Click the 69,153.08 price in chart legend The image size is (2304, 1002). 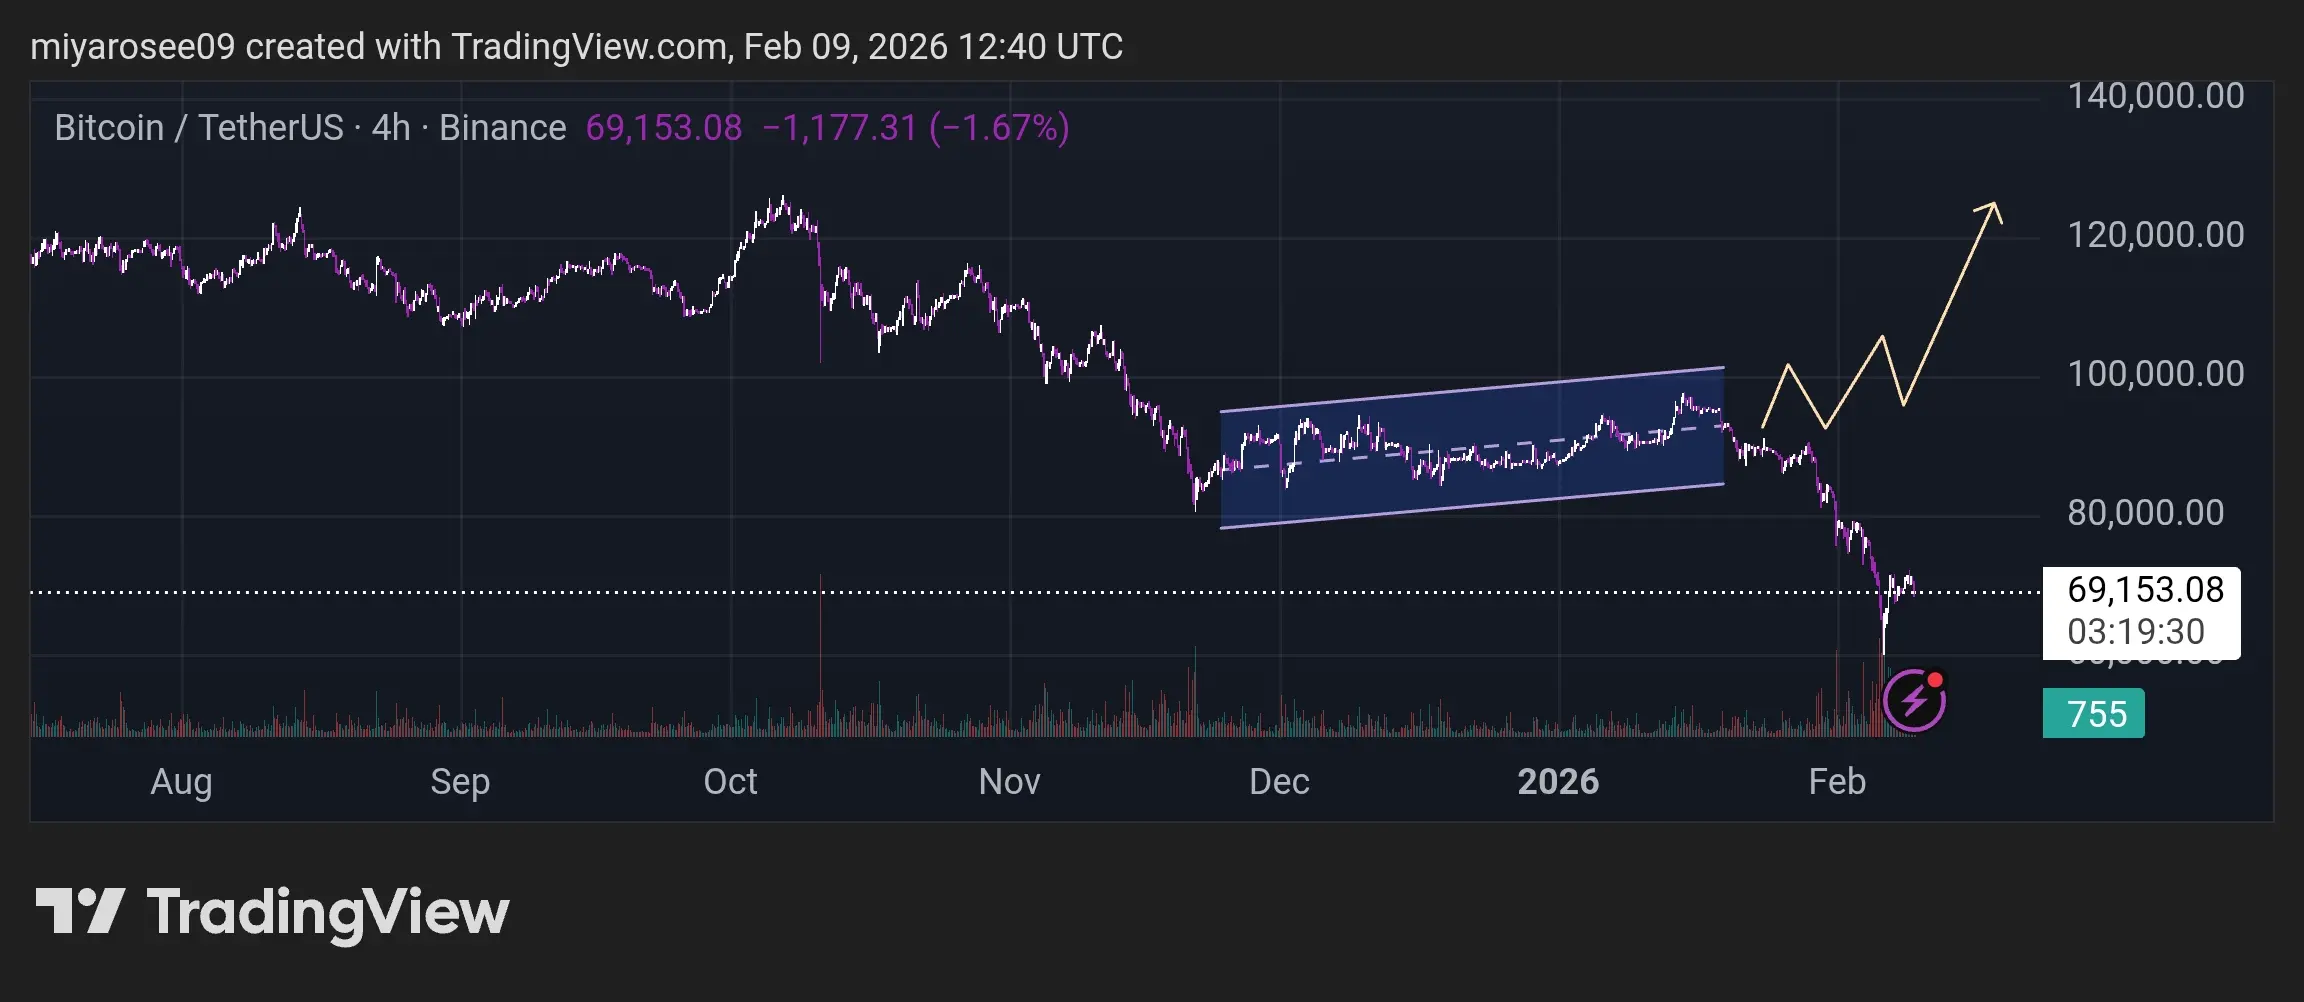click(x=663, y=128)
